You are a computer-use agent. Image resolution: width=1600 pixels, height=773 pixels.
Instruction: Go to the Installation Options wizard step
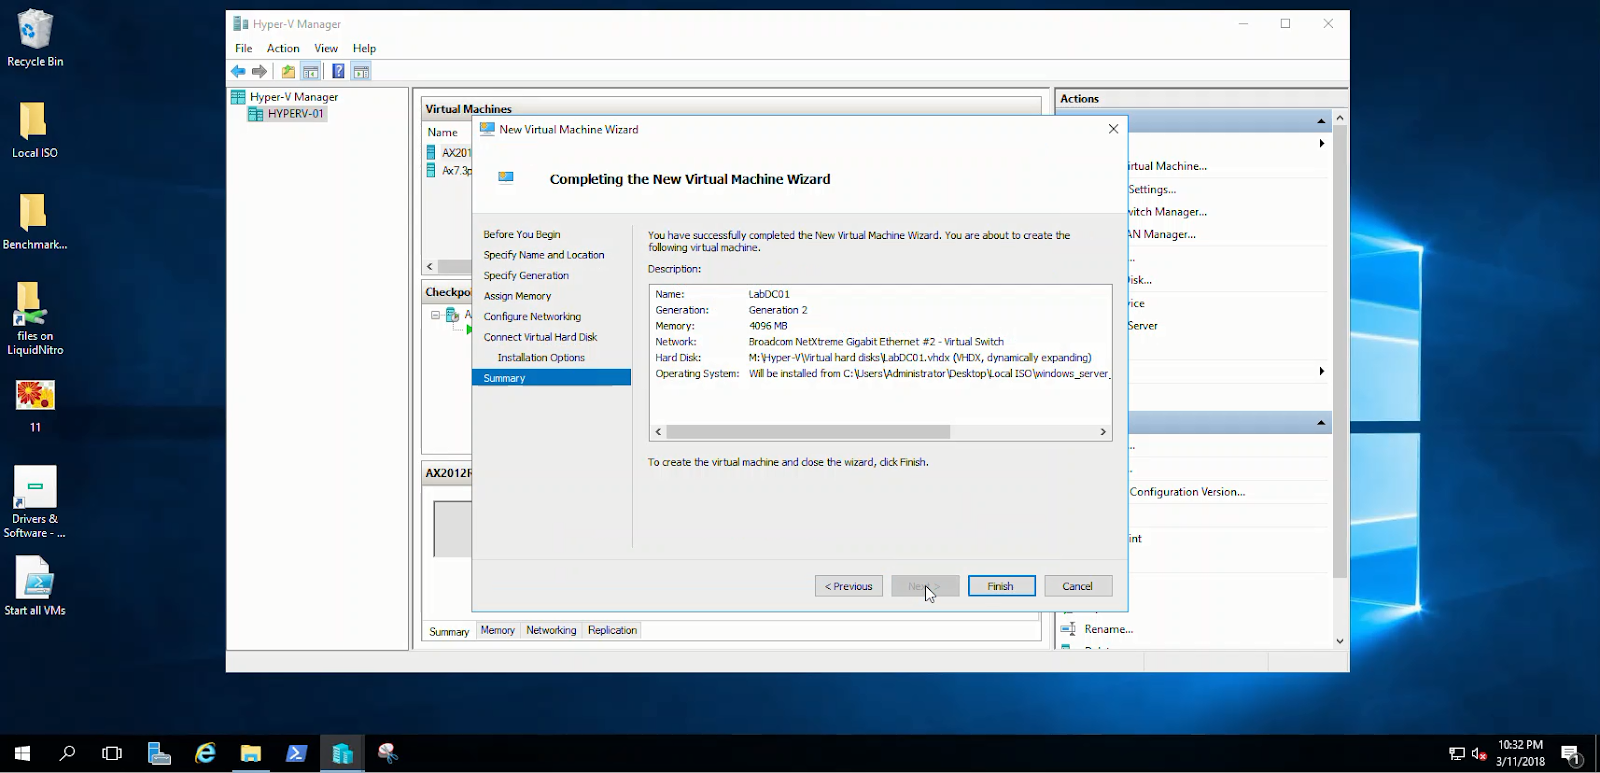[541, 357]
